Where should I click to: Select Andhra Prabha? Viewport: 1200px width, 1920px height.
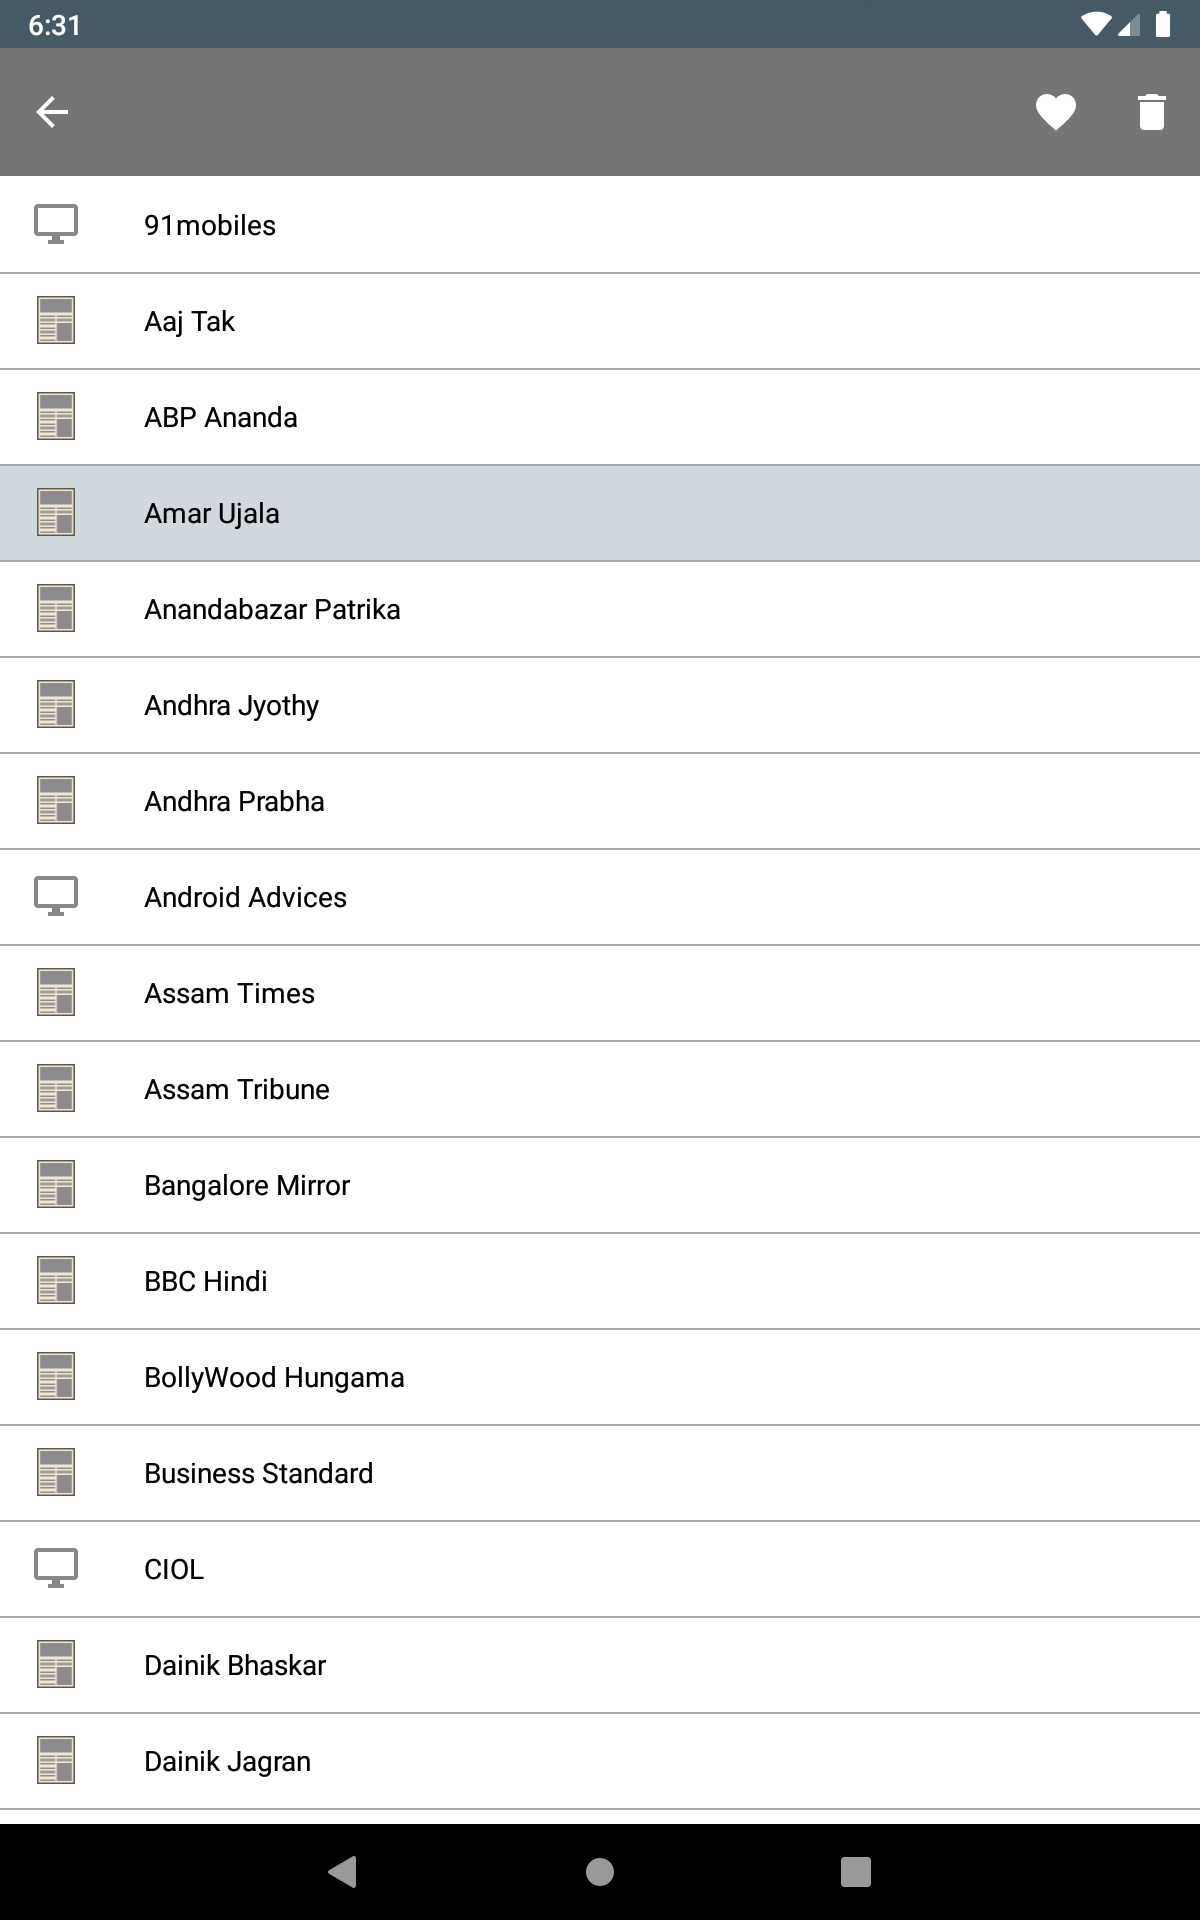pyautogui.click(x=600, y=801)
